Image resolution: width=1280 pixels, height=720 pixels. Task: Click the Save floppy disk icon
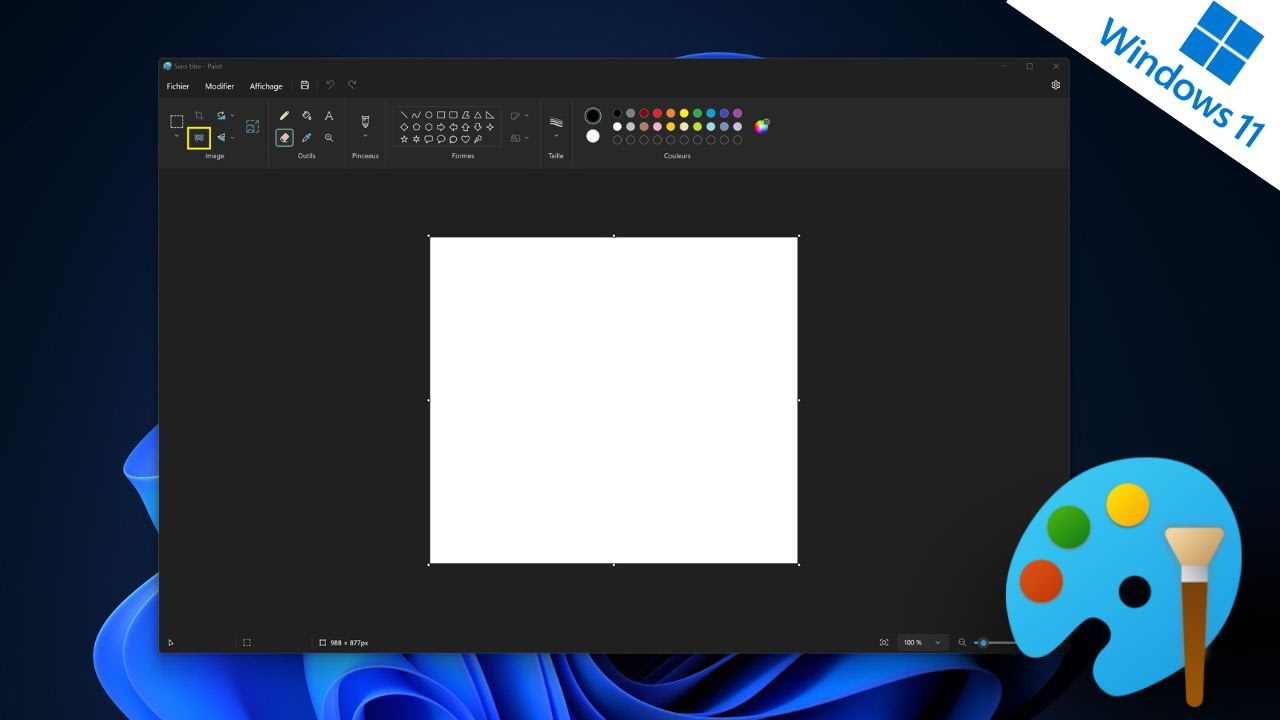(x=305, y=85)
